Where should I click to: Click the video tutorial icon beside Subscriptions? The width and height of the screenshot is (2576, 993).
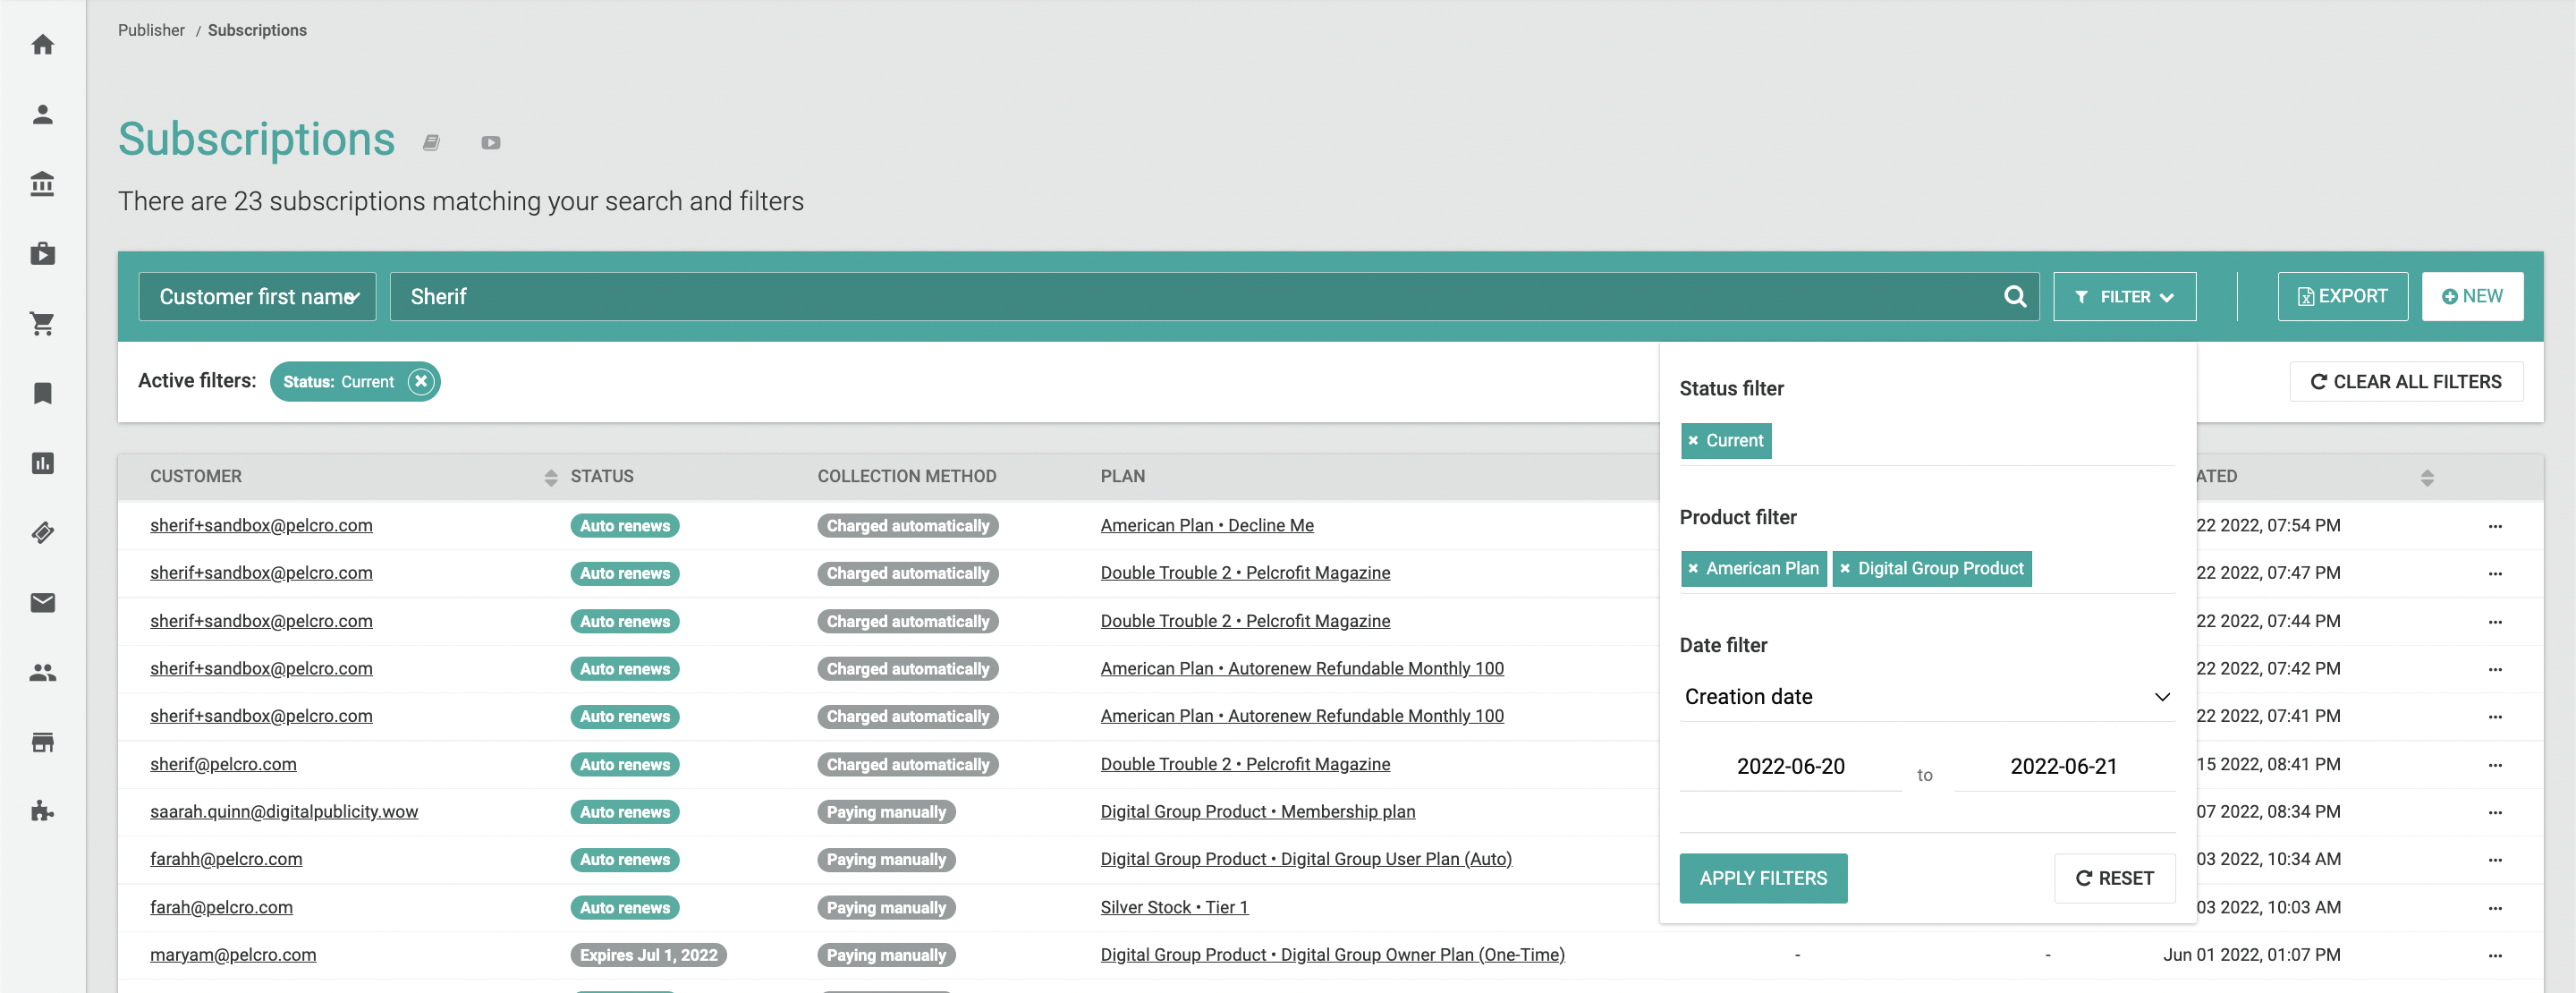click(490, 143)
